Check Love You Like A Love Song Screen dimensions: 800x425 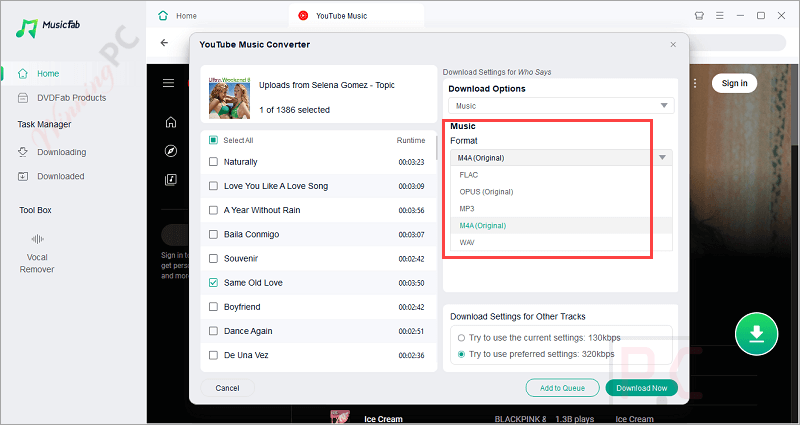click(213, 186)
